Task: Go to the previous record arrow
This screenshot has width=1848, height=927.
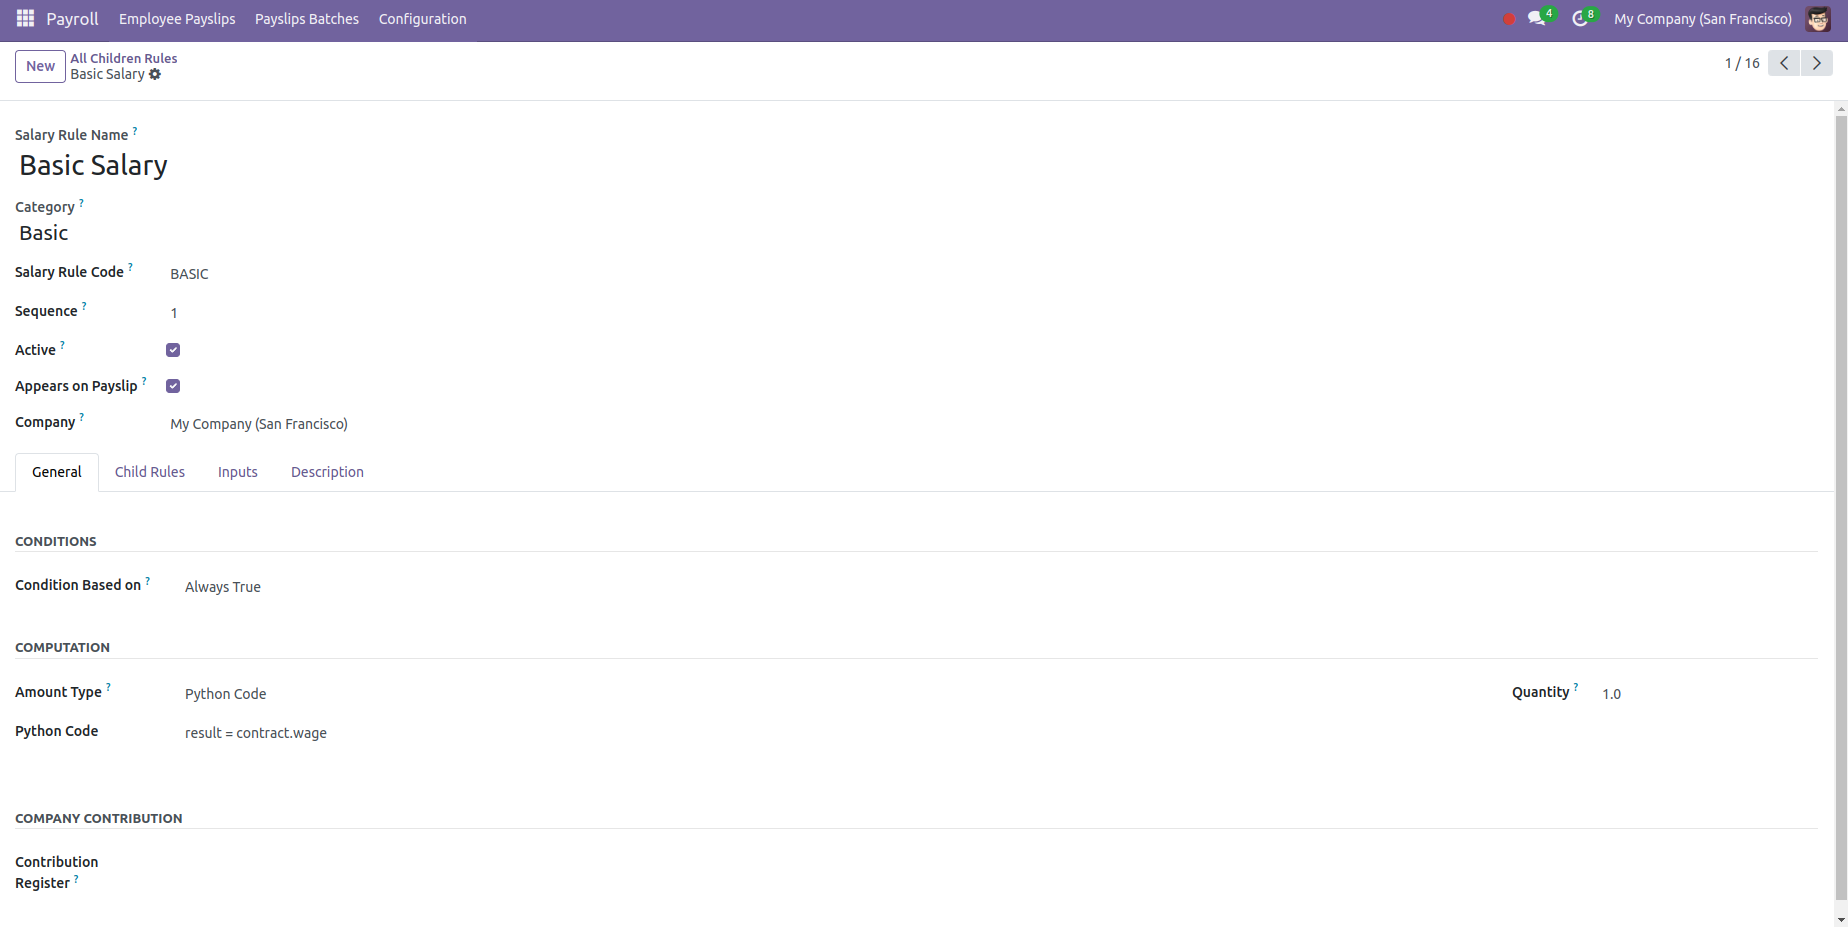Action: tap(1784, 63)
